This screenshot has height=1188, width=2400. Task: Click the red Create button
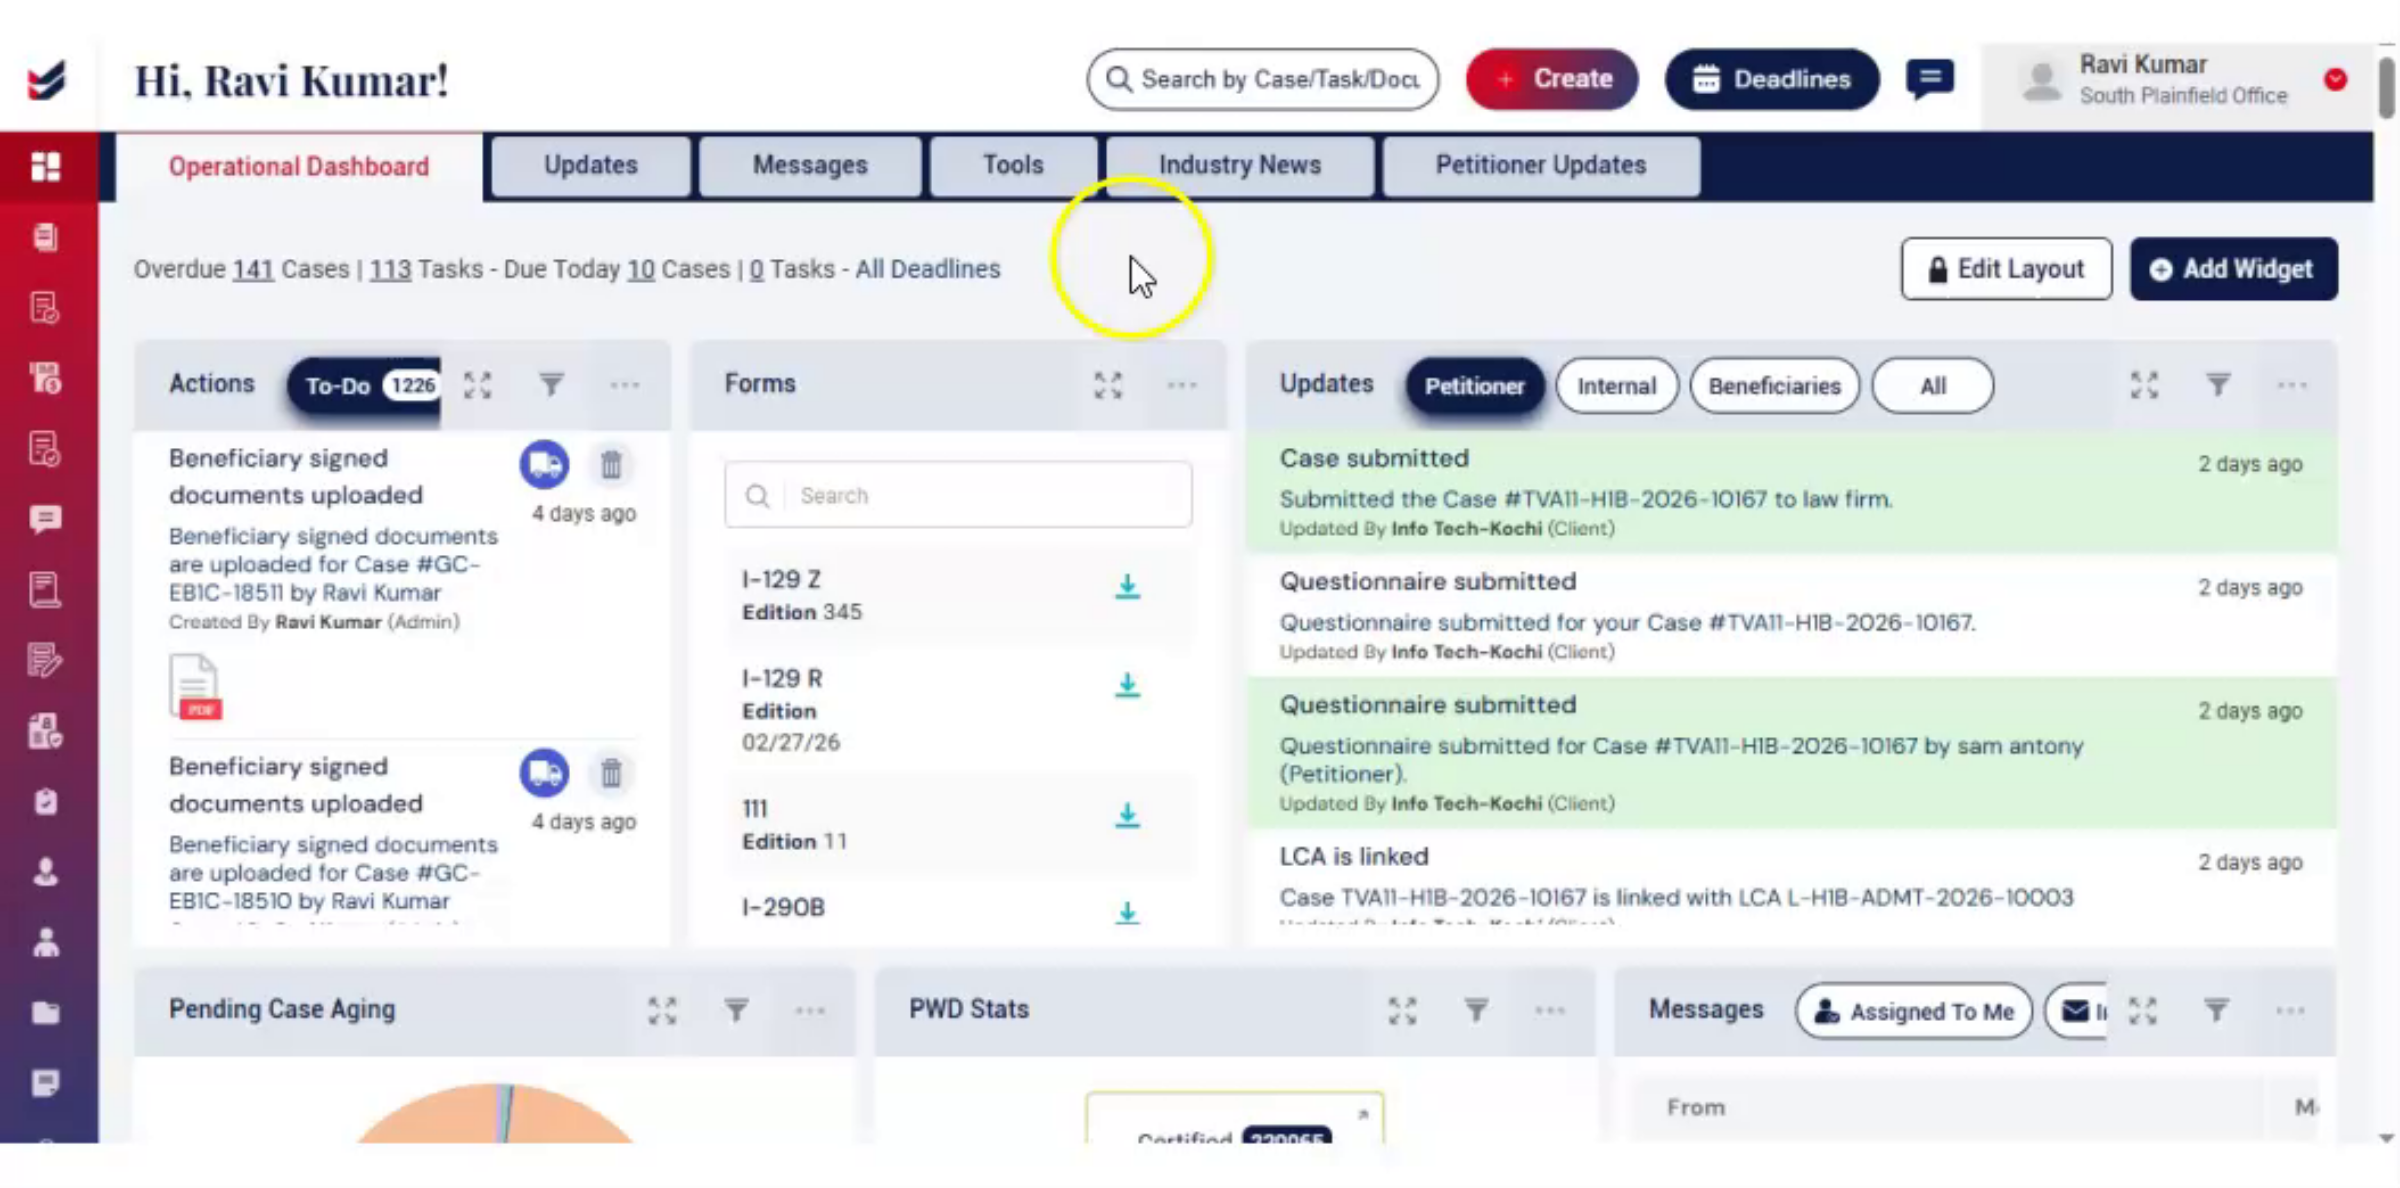[x=1552, y=79]
